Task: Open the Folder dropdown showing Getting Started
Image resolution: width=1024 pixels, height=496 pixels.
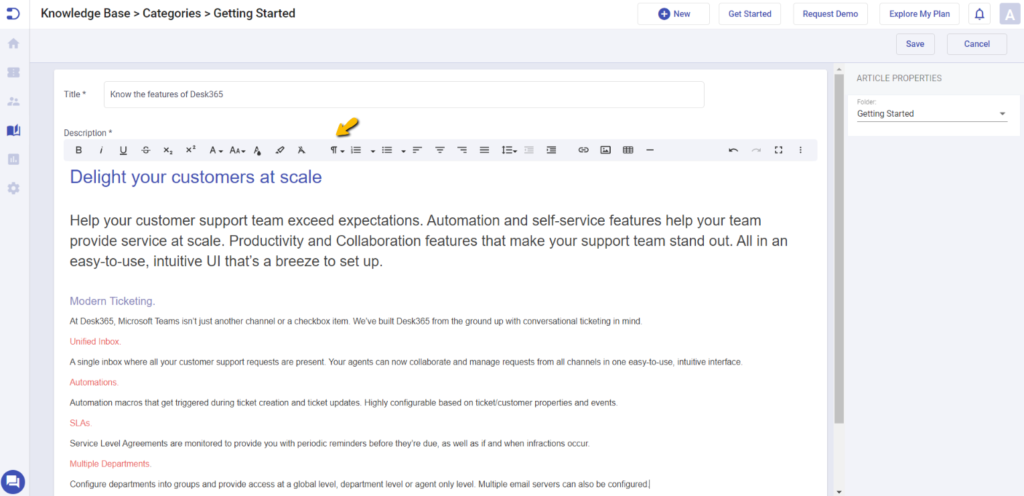Action: click(932, 114)
